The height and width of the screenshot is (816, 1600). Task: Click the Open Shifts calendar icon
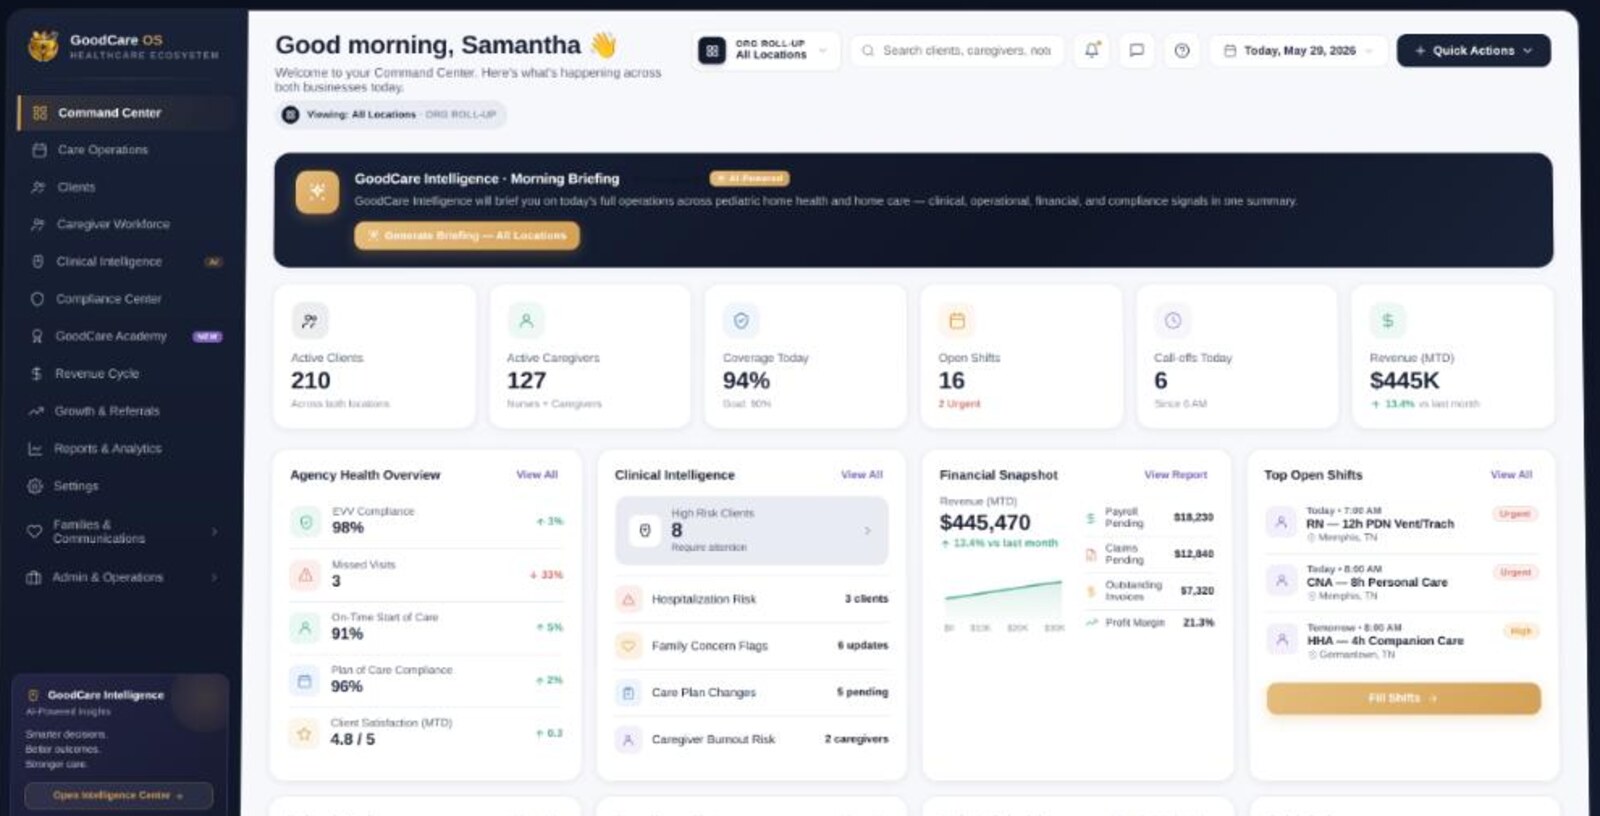point(957,321)
